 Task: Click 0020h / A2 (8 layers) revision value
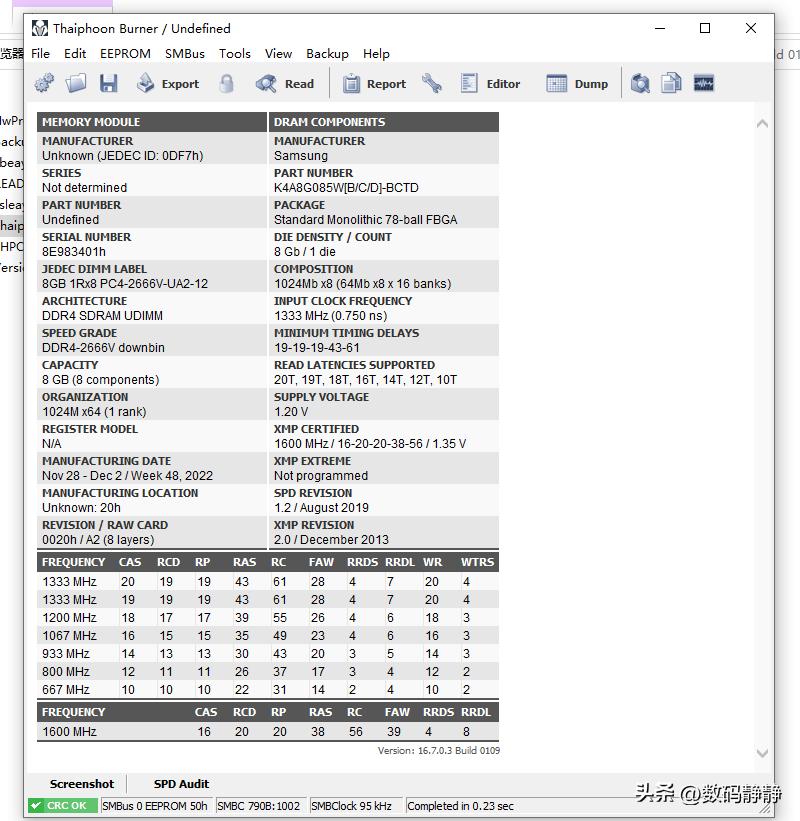click(98, 540)
